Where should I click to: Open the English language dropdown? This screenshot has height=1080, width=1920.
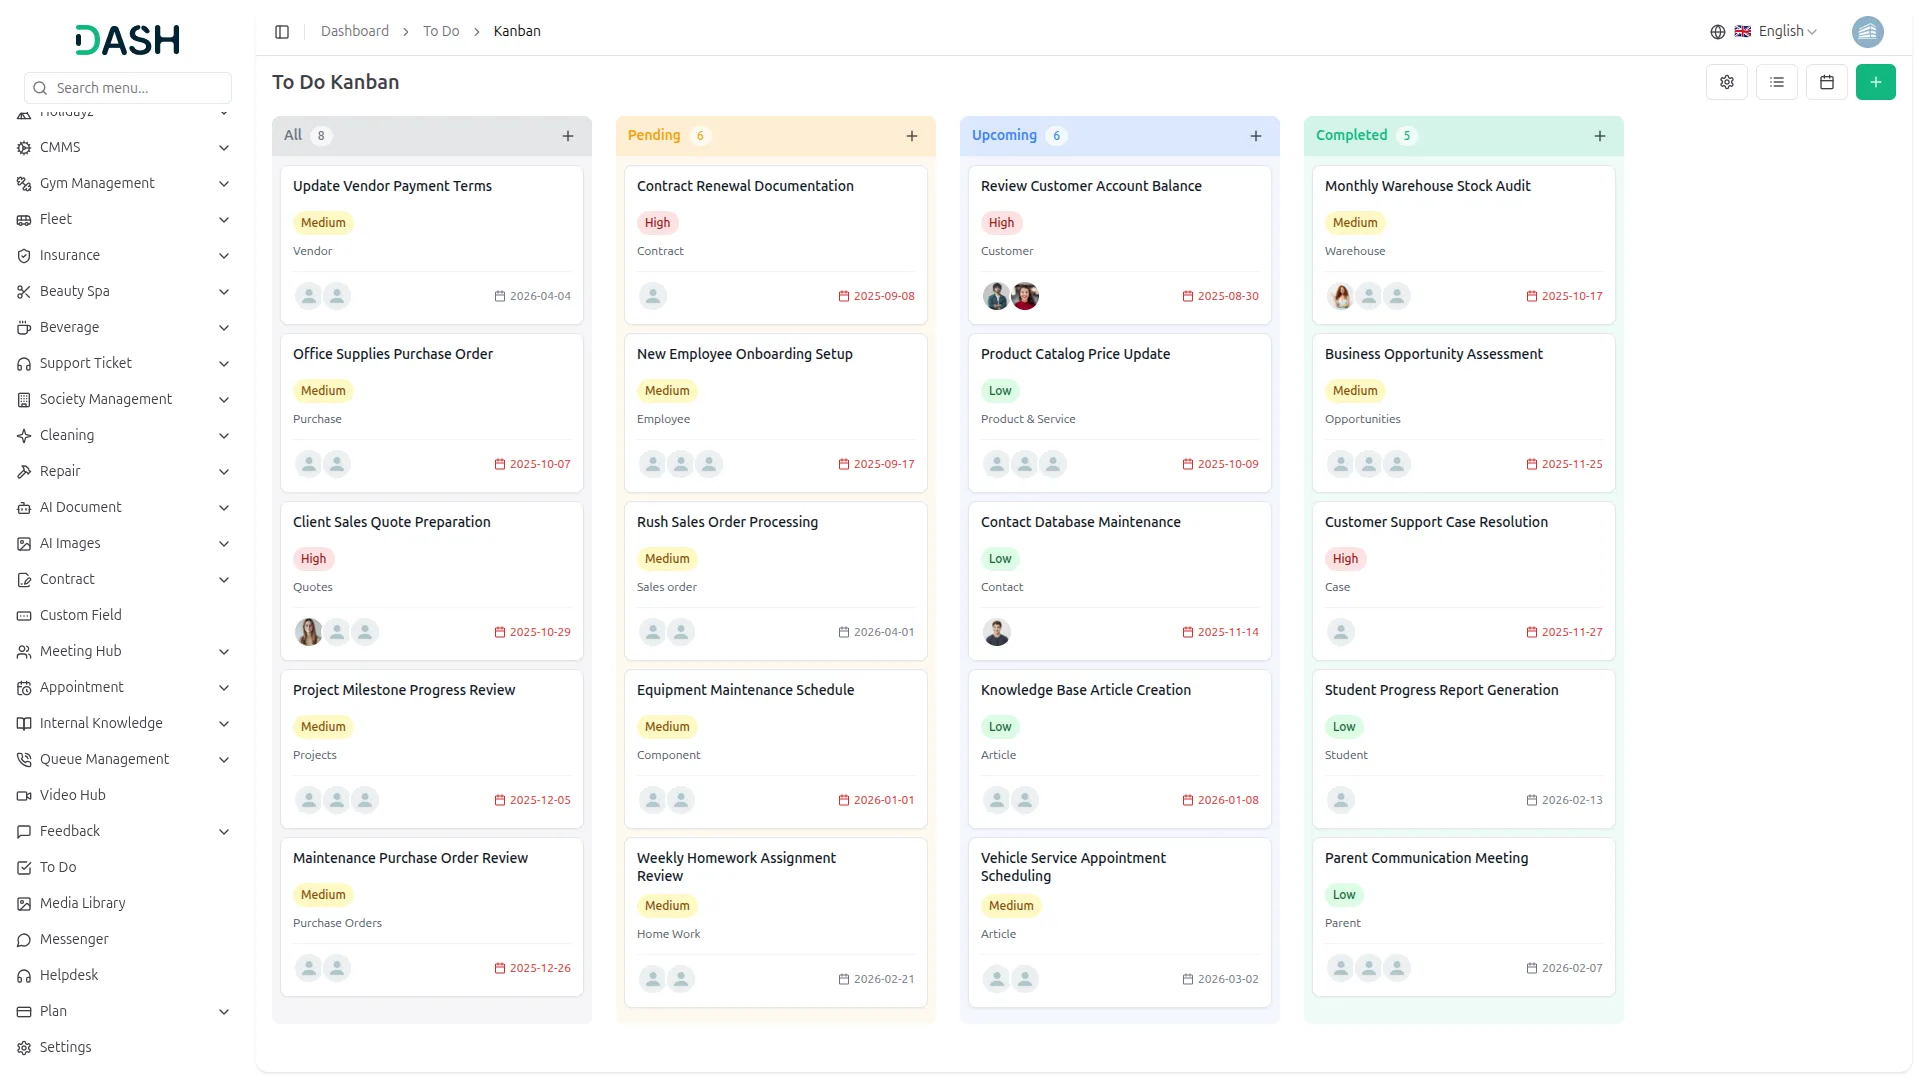click(x=1775, y=32)
